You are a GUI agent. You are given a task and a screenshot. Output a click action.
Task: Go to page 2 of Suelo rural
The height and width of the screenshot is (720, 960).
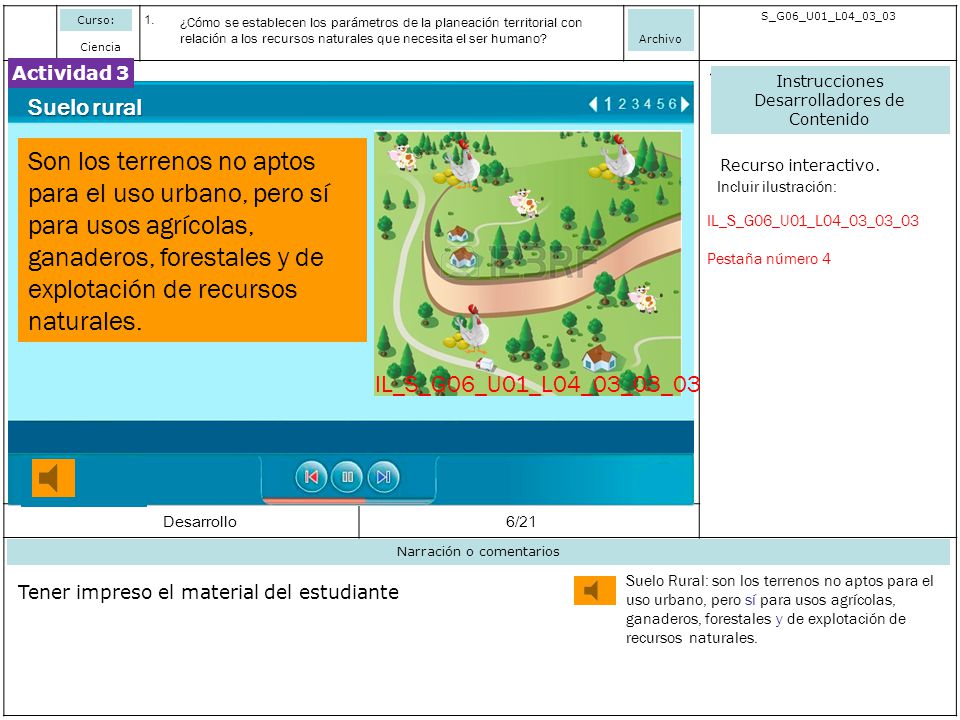click(x=622, y=104)
